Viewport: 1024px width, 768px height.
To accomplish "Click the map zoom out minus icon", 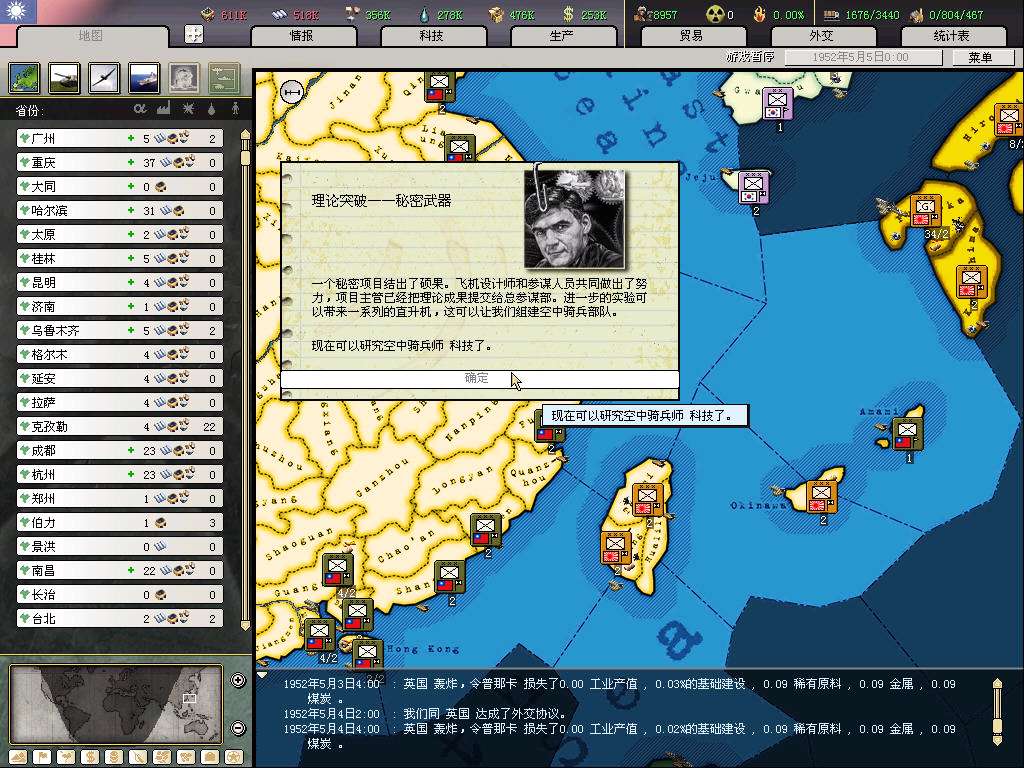I will pos(238,728).
